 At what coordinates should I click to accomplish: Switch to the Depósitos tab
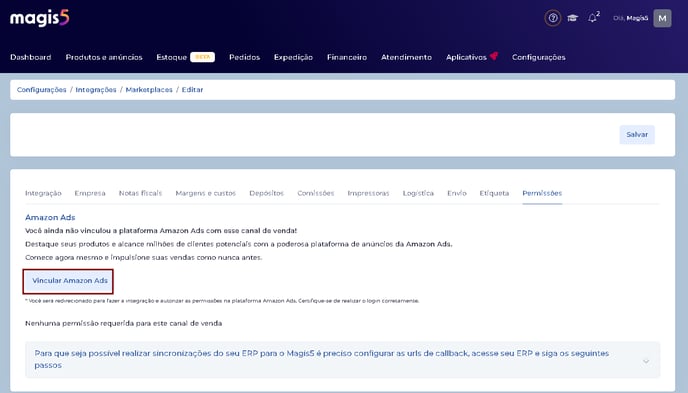pos(266,193)
